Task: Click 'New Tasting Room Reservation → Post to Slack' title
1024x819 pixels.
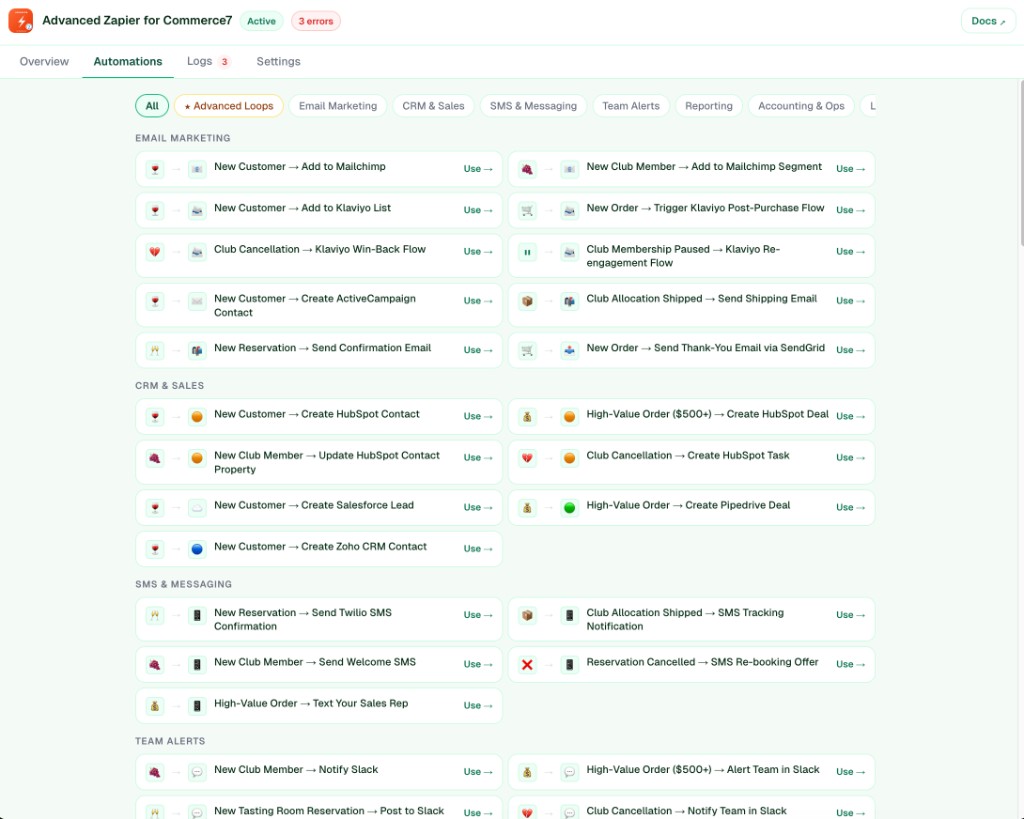Action: pos(328,811)
